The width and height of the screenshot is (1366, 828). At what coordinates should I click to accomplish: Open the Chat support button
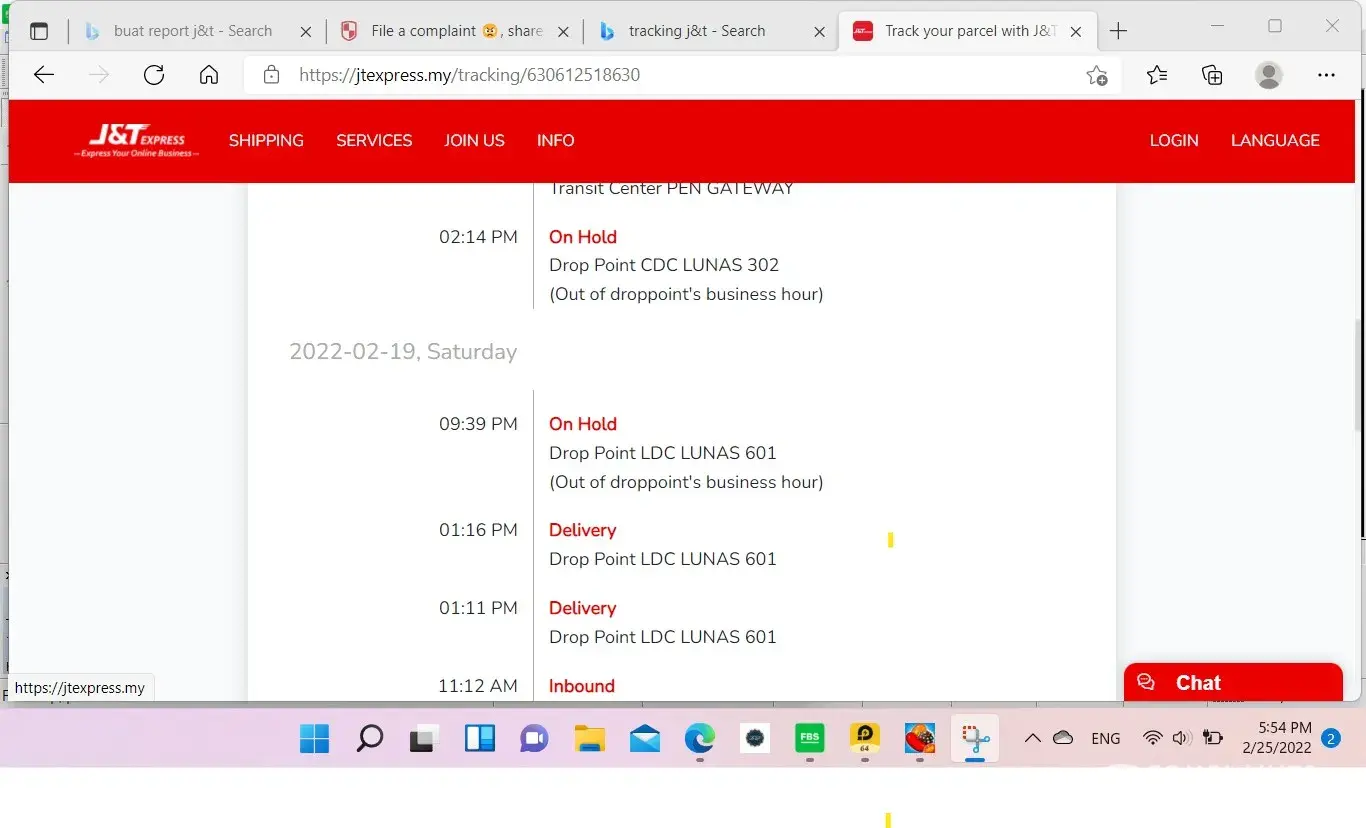pyautogui.click(x=1232, y=683)
